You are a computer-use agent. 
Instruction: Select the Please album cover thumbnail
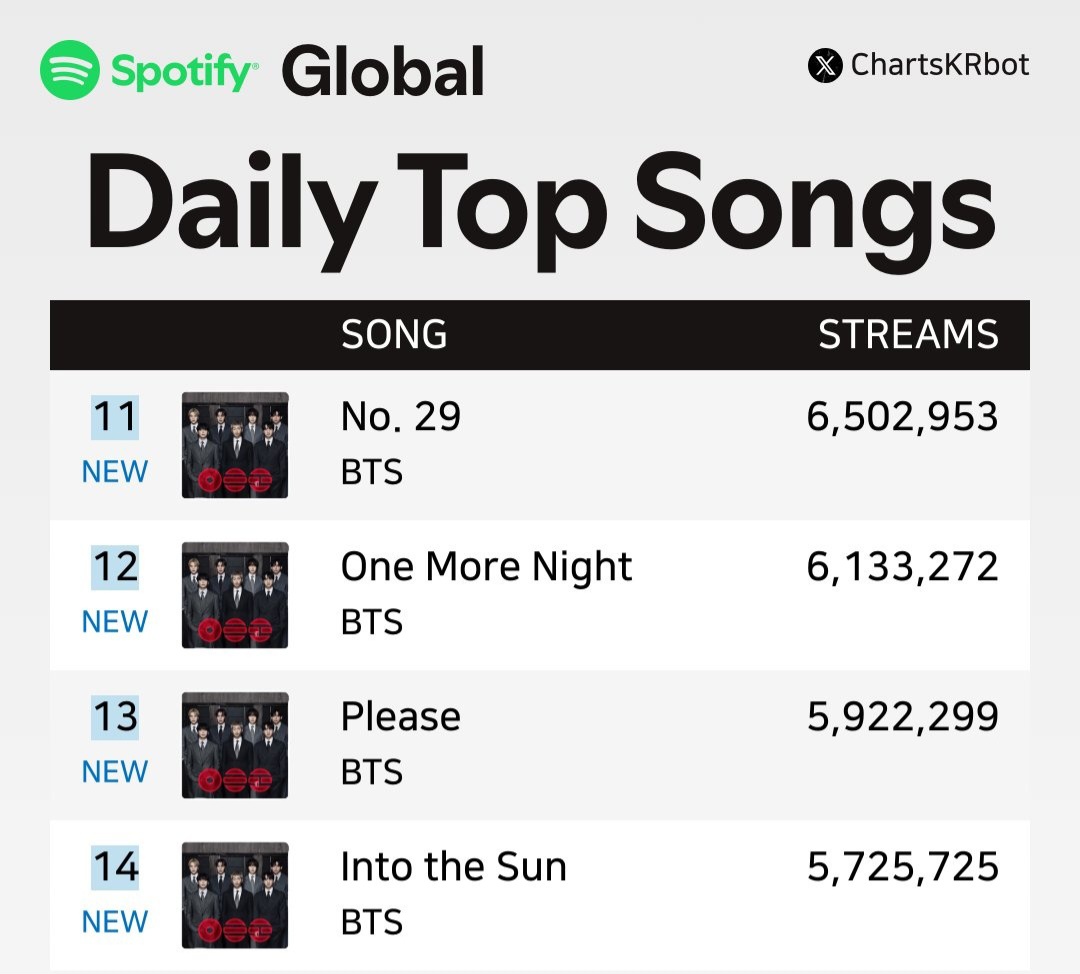click(x=235, y=745)
